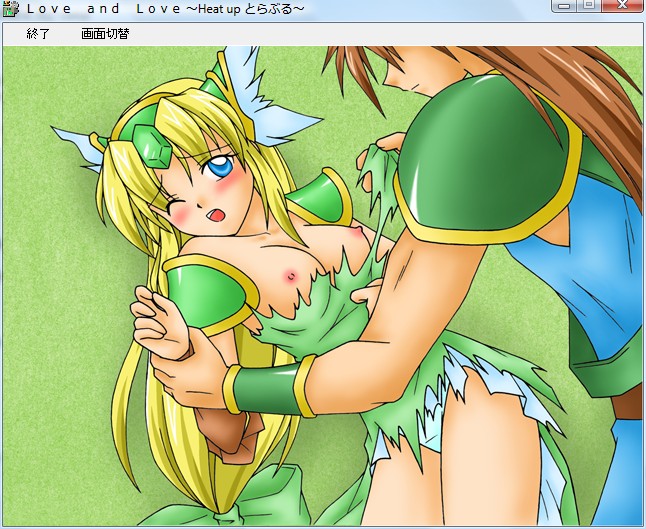Open the 画面切替 menu
The height and width of the screenshot is (529, 646).
(105, 34)
